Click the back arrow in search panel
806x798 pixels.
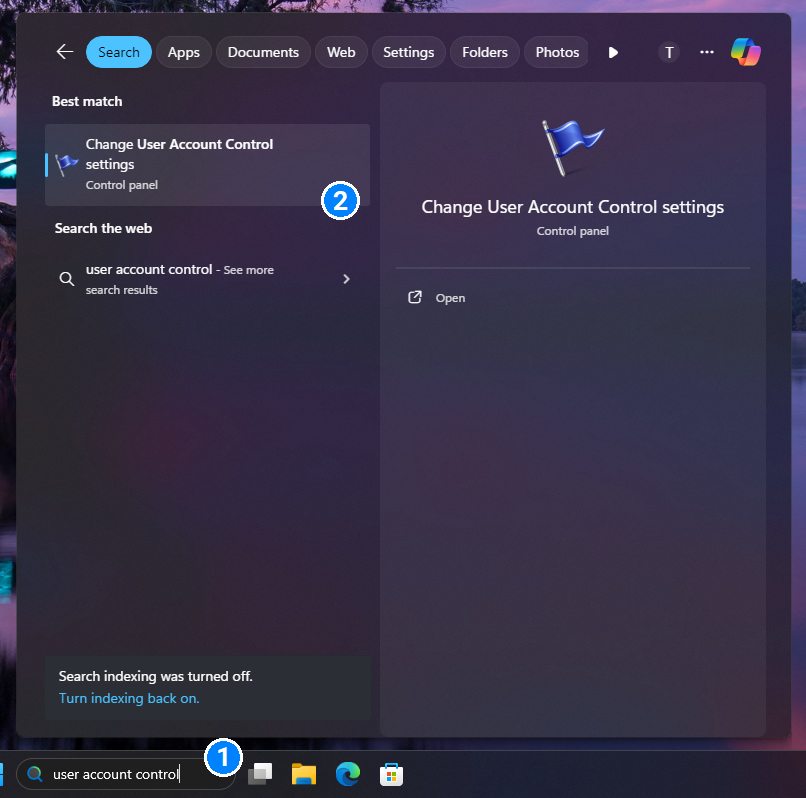coord(65,52)
